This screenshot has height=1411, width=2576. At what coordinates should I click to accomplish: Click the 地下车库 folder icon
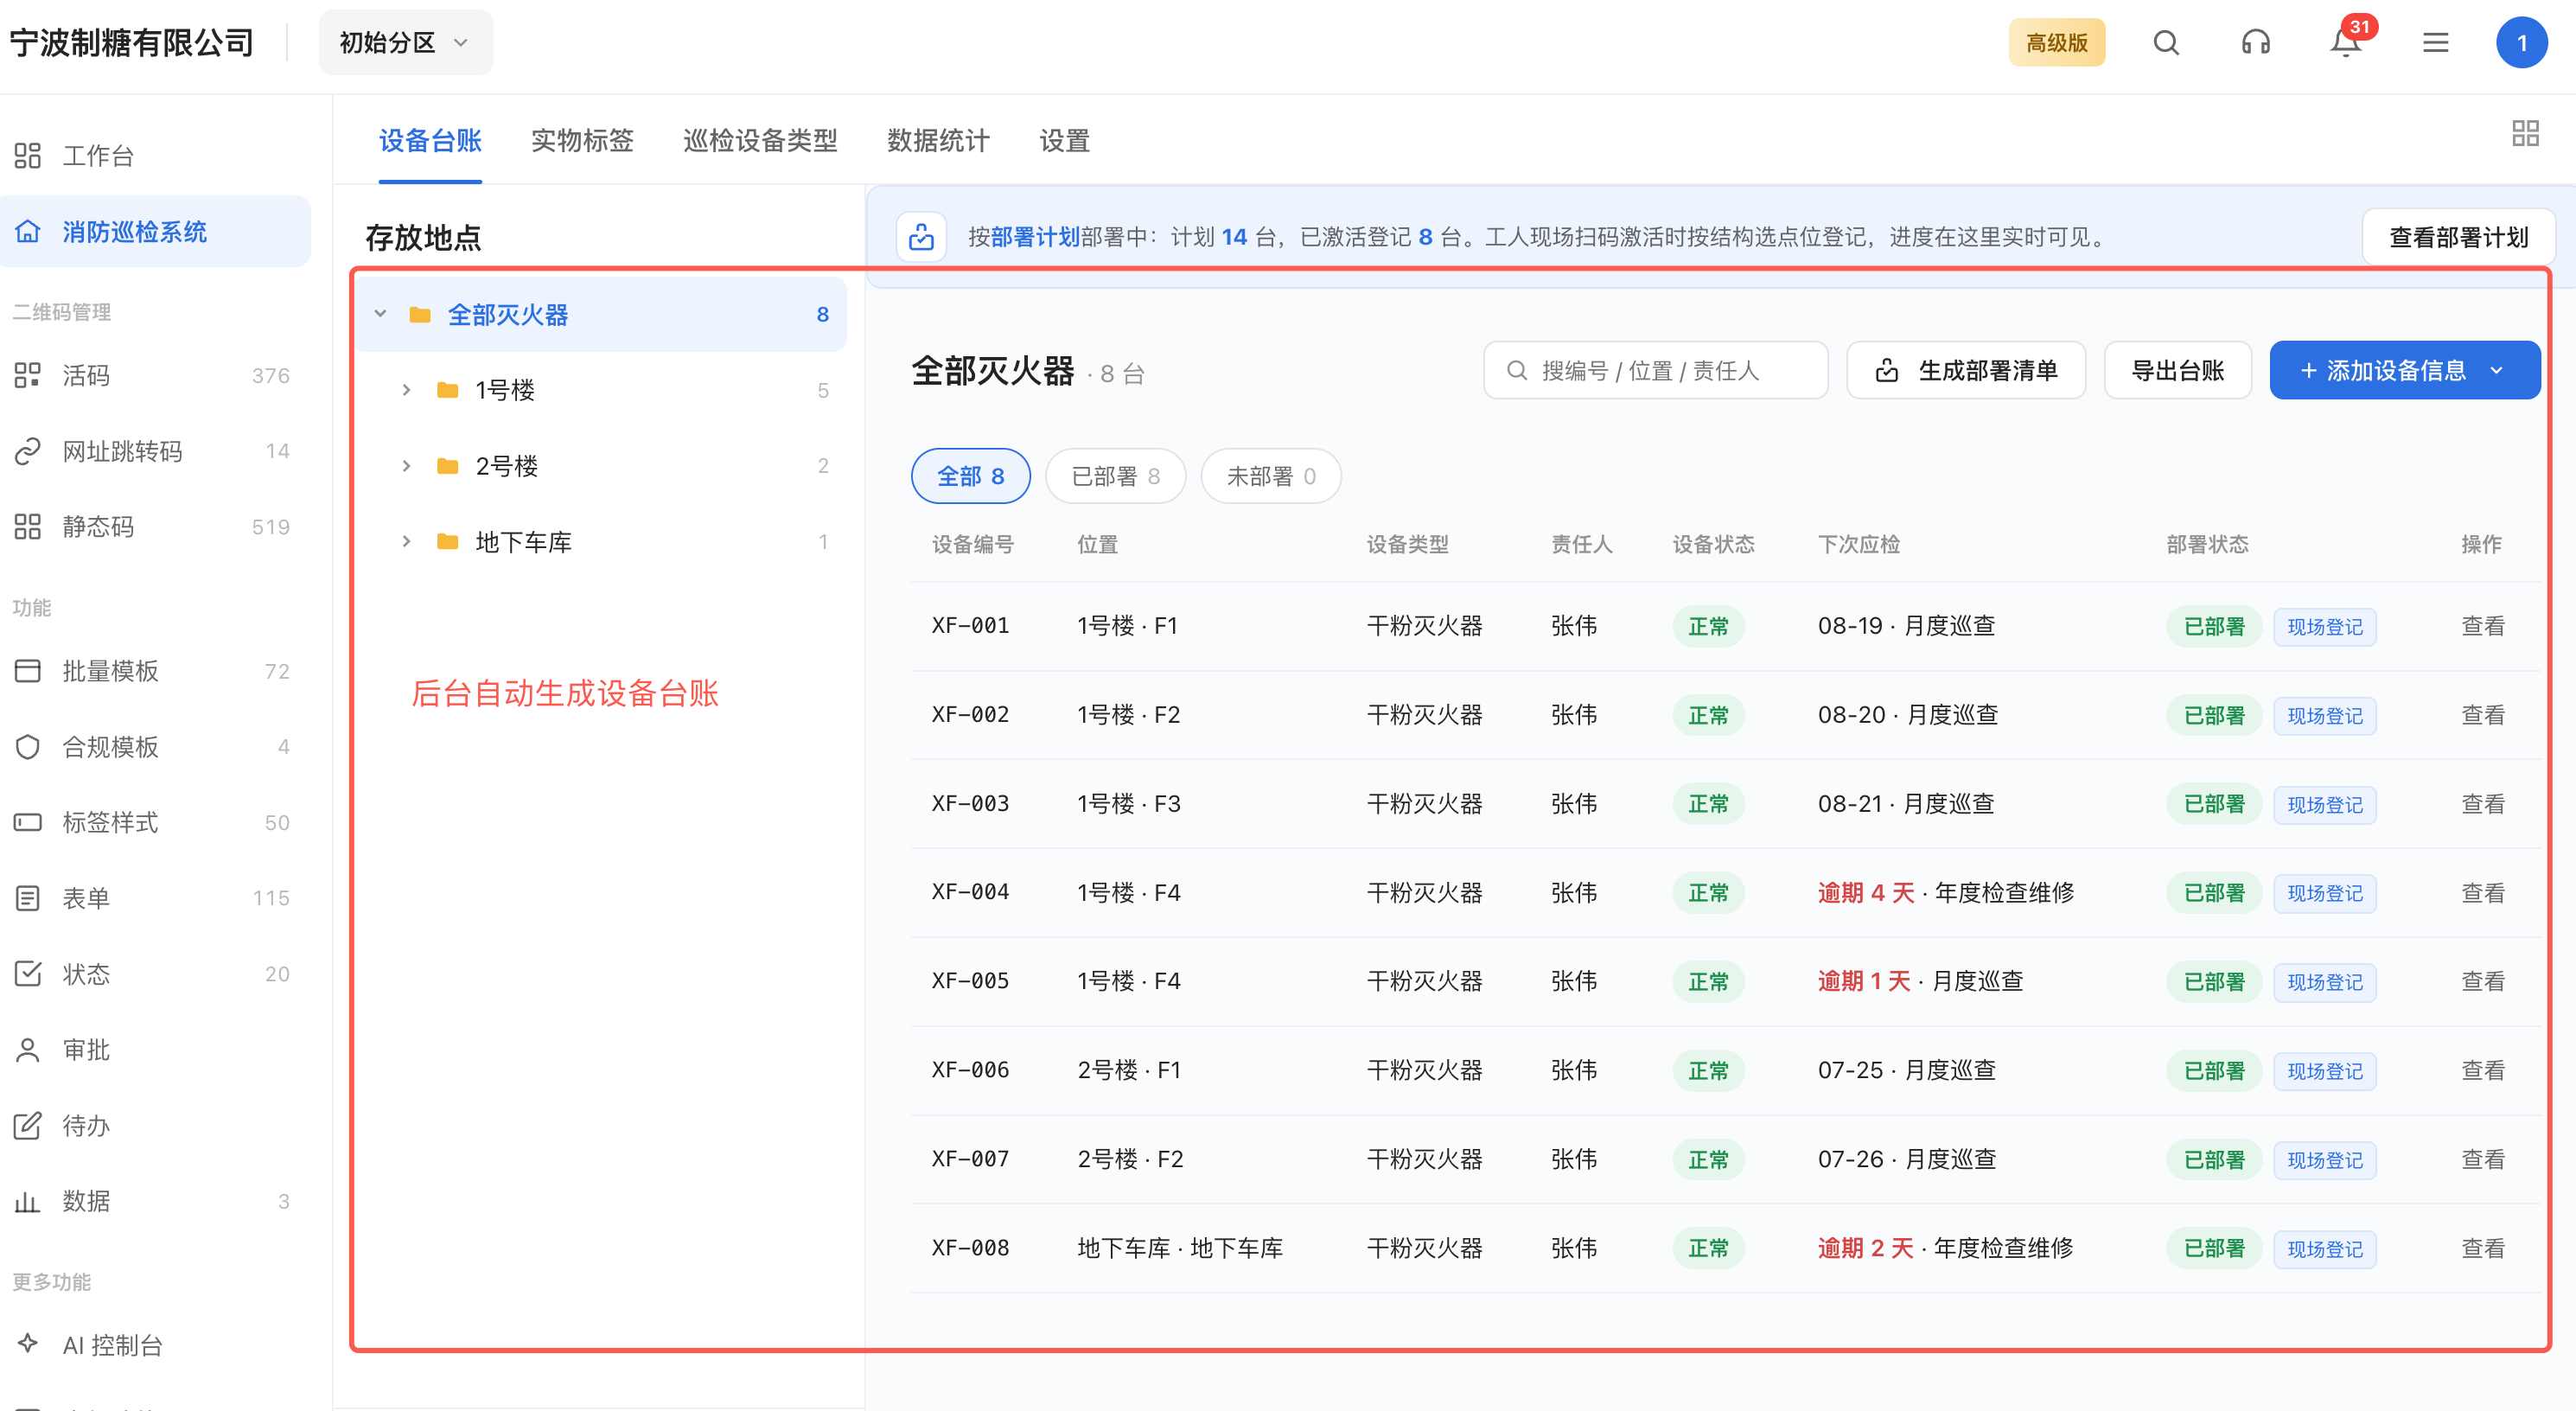447,542
